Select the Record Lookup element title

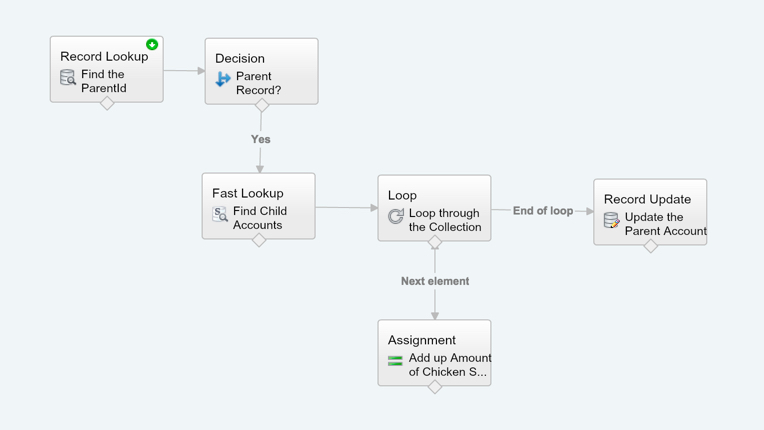(x=104, y=57)
